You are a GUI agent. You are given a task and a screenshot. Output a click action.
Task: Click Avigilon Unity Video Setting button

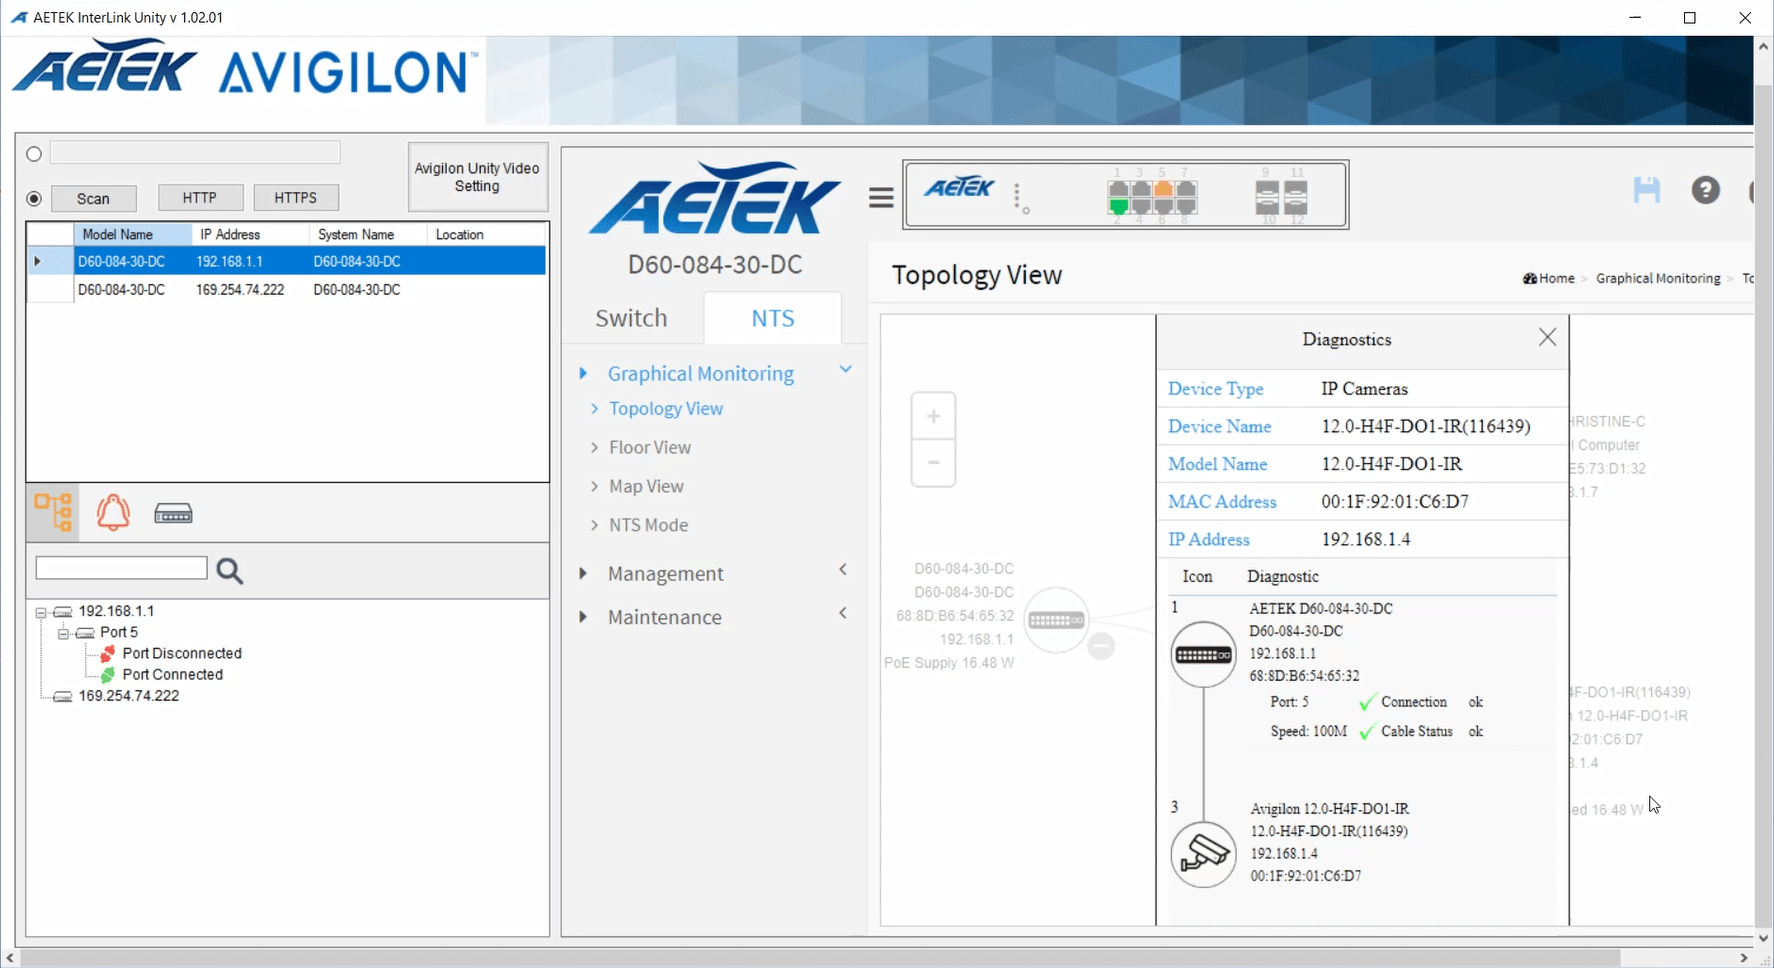(477, 177)
